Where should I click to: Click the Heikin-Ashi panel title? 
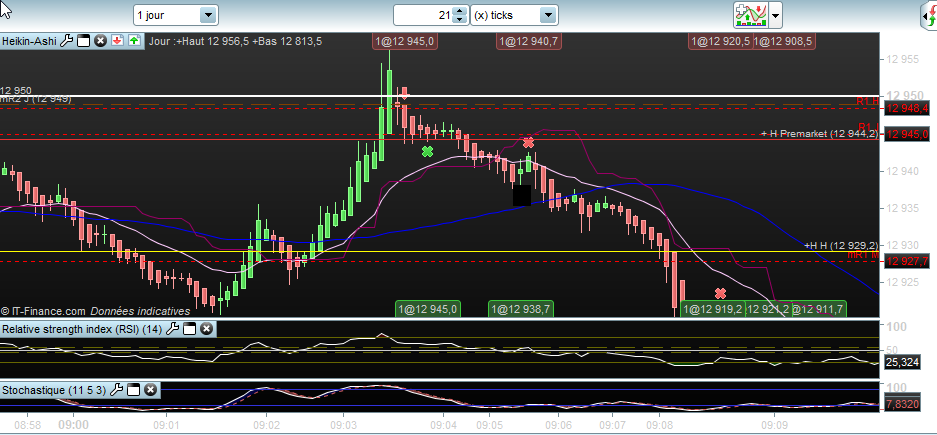(x=30, y=41)
